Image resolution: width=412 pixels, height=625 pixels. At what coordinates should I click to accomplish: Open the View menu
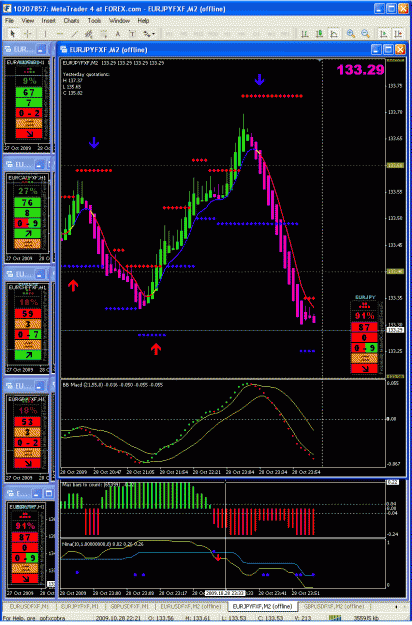coord(27,20)
